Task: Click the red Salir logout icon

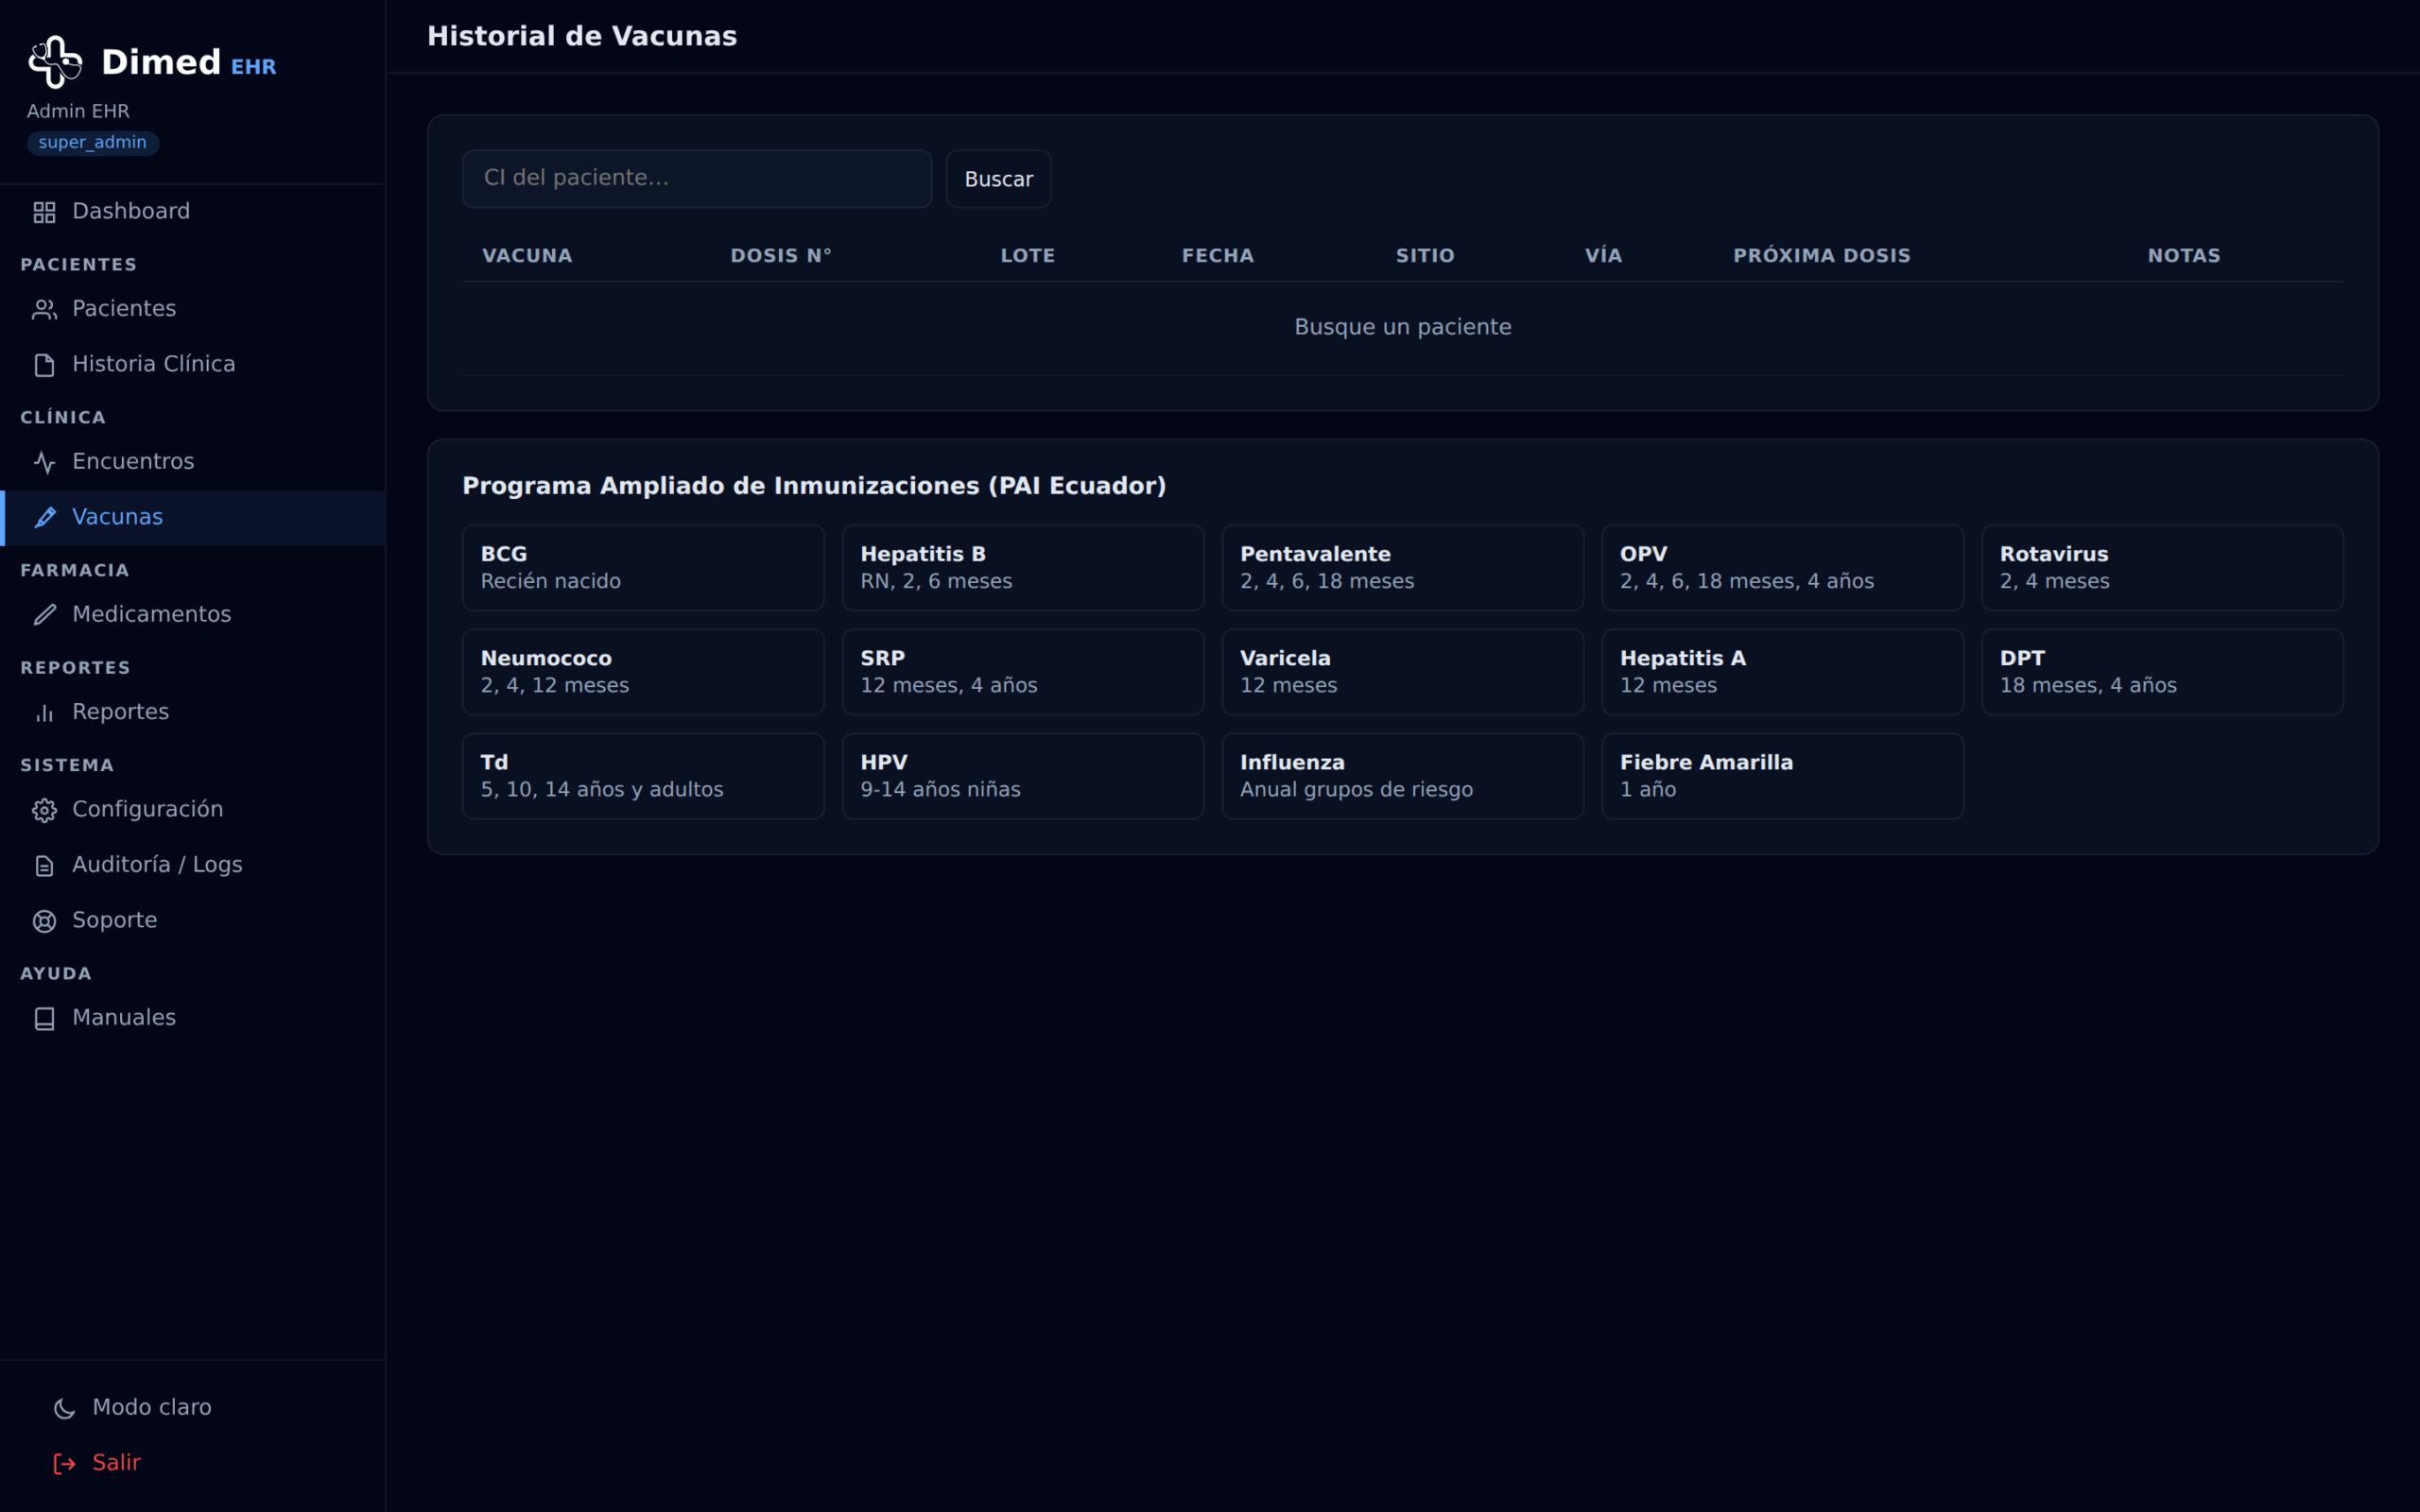Action: coord(64,1464)
